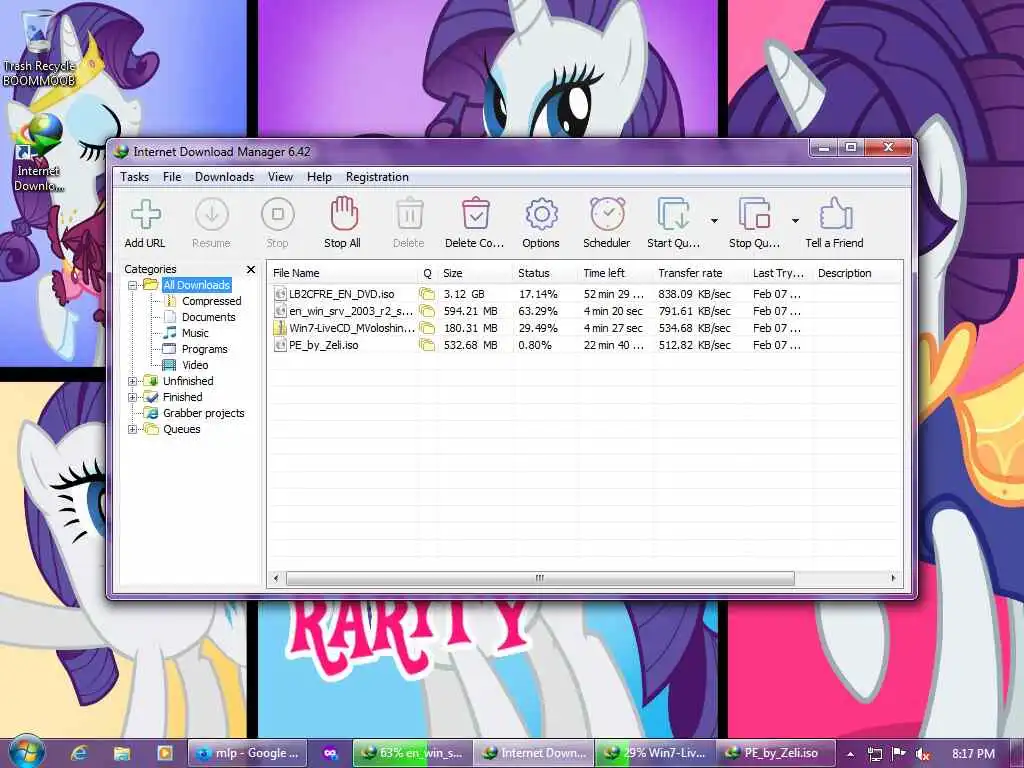Open the File menu
This screenshot has width=1024, height=768.
click(x=172, y=177)
